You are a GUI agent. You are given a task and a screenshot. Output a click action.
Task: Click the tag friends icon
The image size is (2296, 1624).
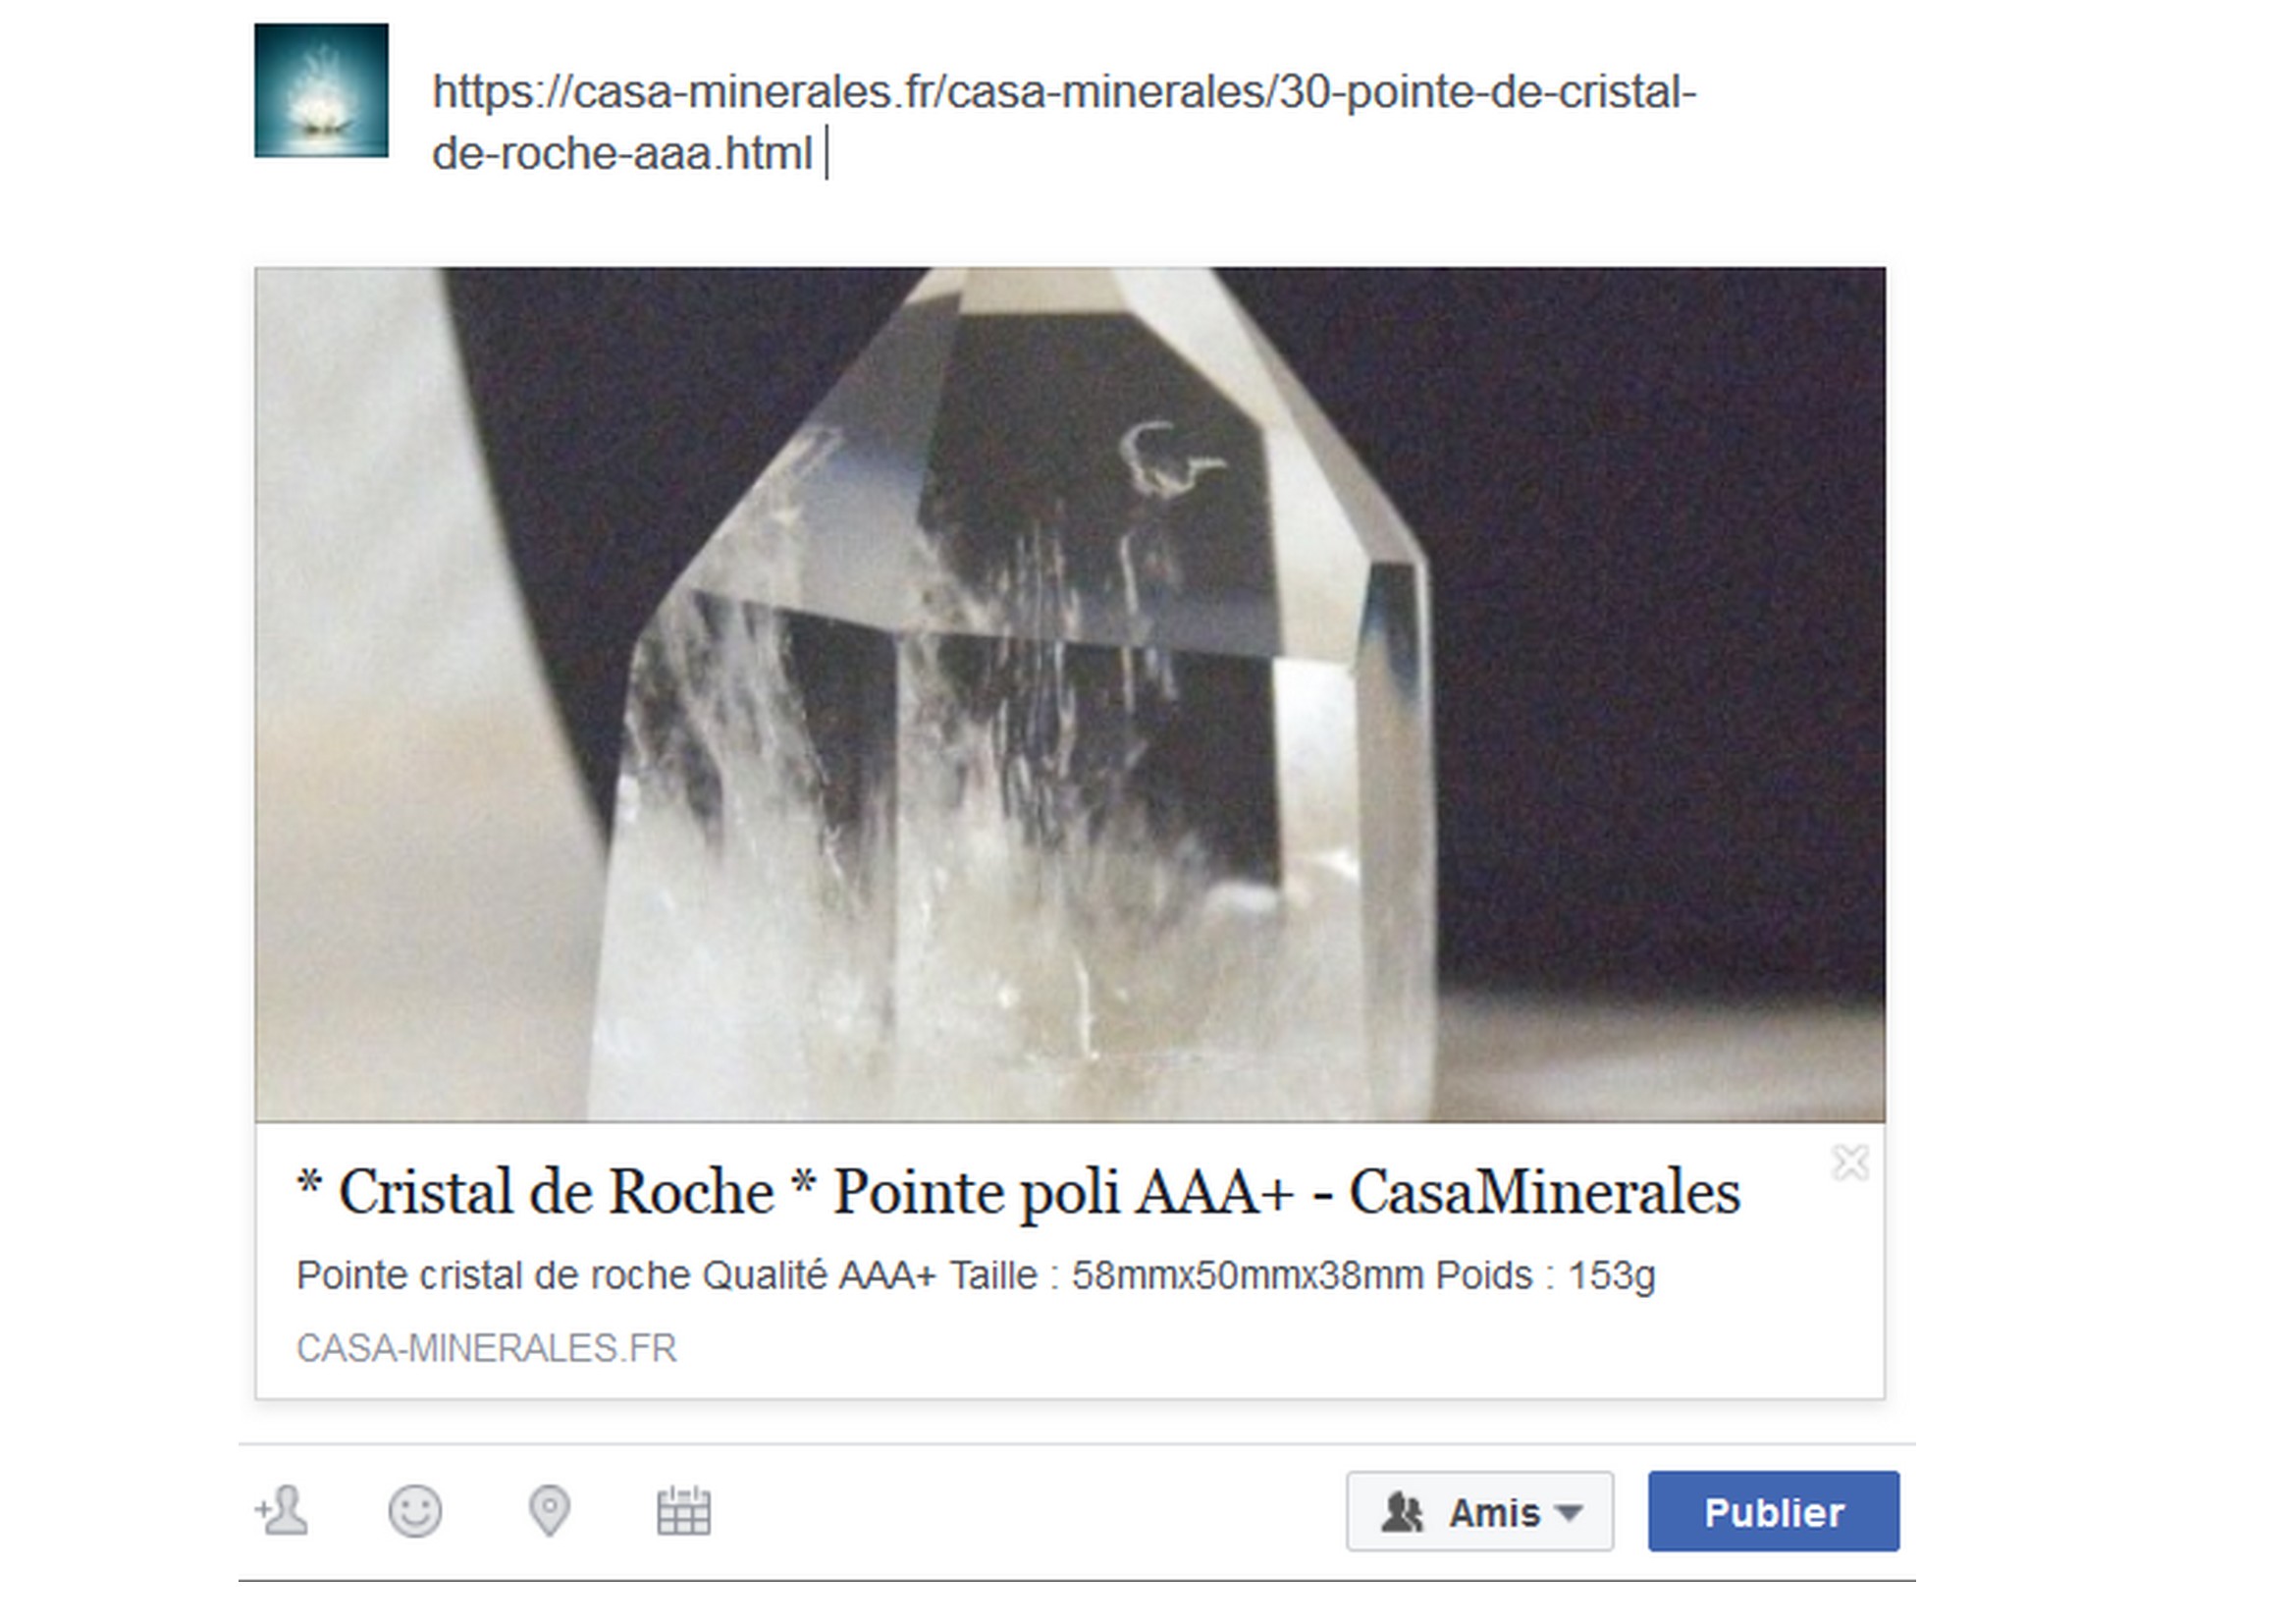[282, 1511]
